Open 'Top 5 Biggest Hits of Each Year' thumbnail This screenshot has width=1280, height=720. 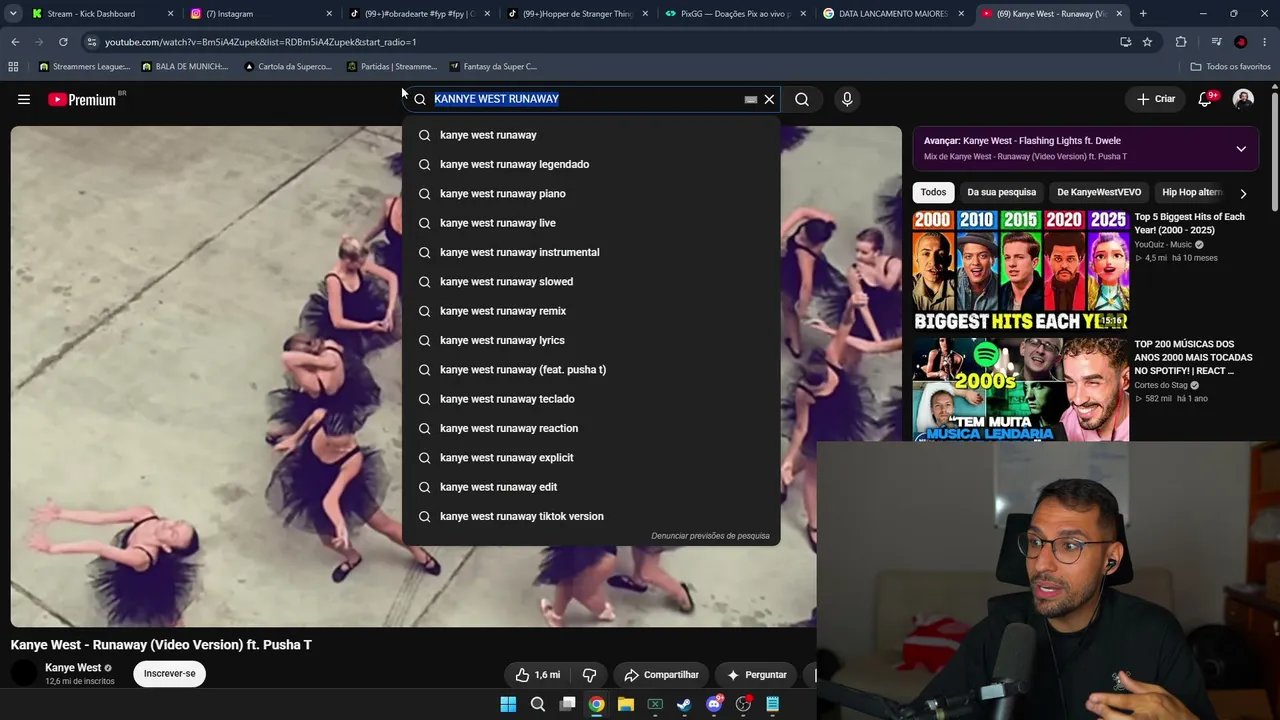[1021, 270]
